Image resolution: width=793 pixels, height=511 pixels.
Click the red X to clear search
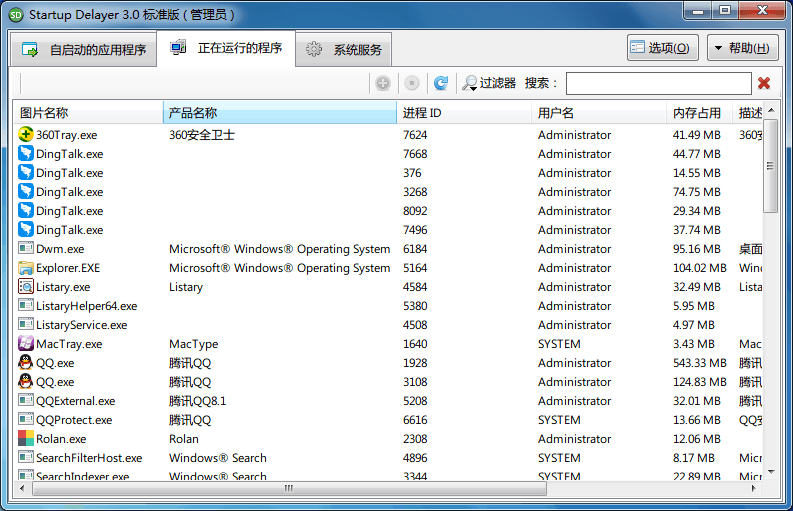(x=764, y=83)
